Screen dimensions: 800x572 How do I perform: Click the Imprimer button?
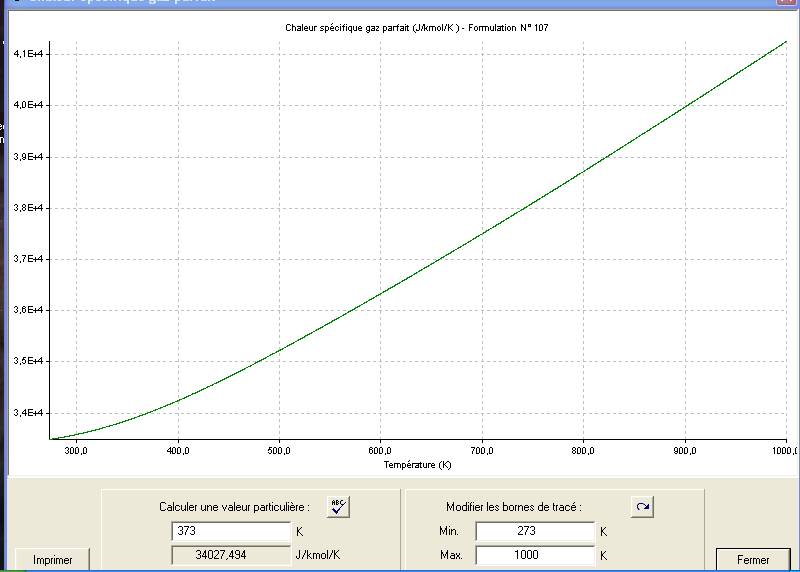point(53,560)
